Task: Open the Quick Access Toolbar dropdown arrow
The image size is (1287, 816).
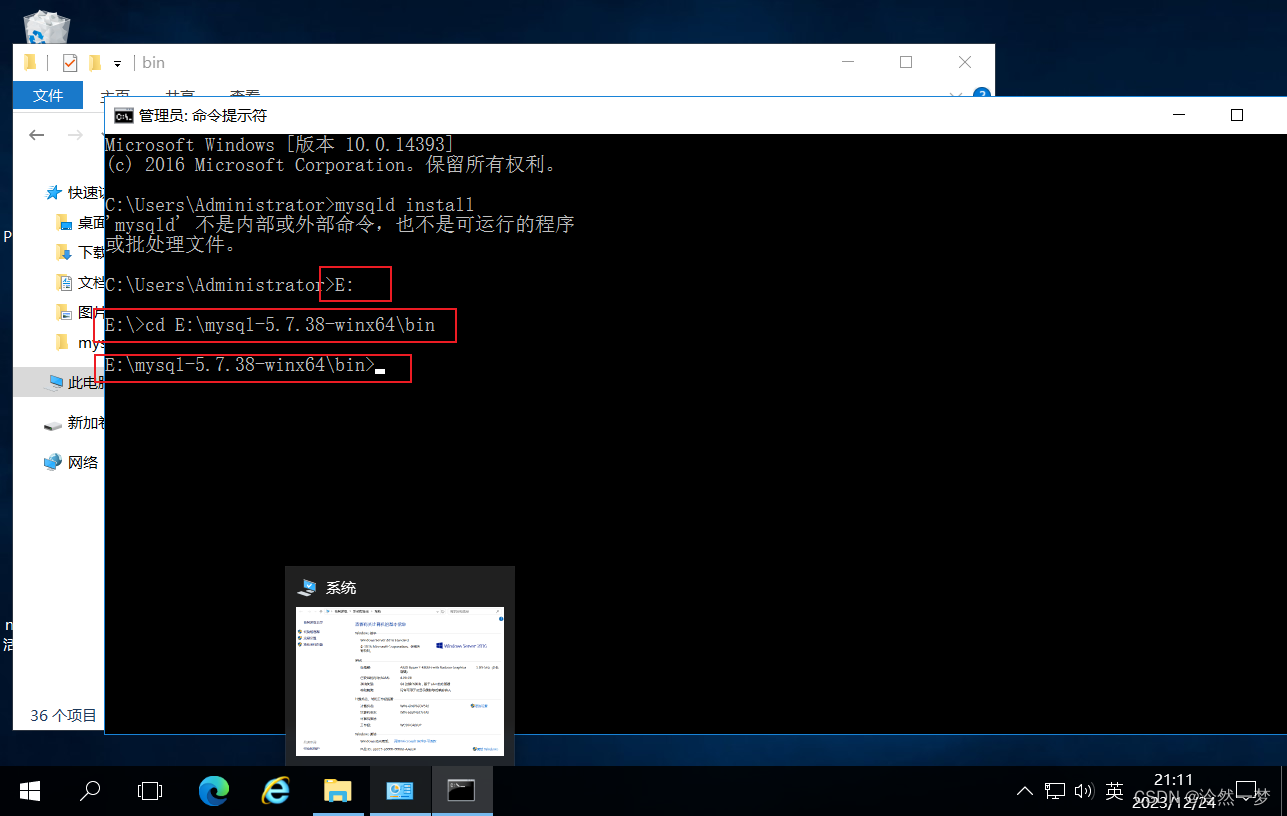Action: tap(116, 62)
